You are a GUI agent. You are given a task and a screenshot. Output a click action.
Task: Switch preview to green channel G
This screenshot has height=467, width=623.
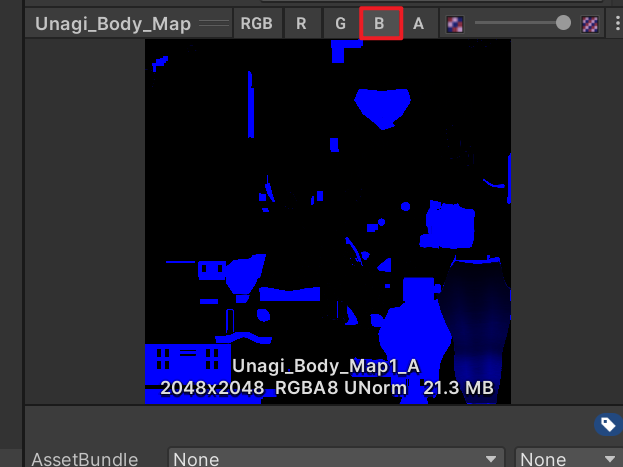pos(340,23)
